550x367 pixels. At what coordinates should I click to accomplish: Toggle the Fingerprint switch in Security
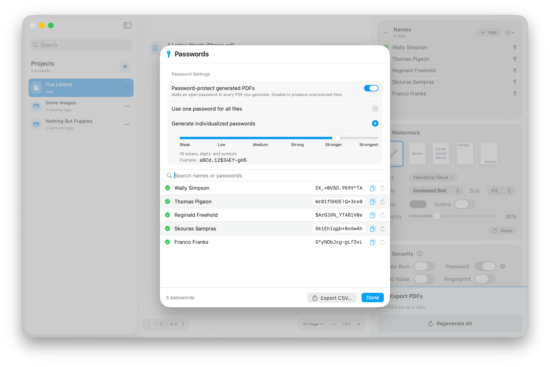485,279
